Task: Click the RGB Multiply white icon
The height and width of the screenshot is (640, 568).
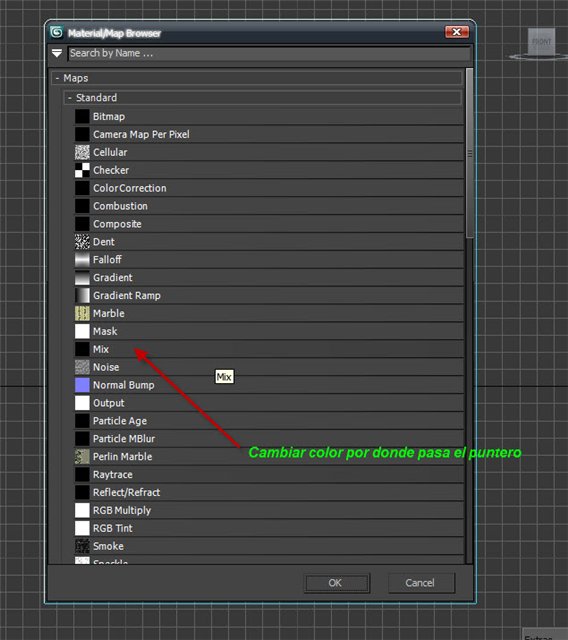Action: point(82,510)
